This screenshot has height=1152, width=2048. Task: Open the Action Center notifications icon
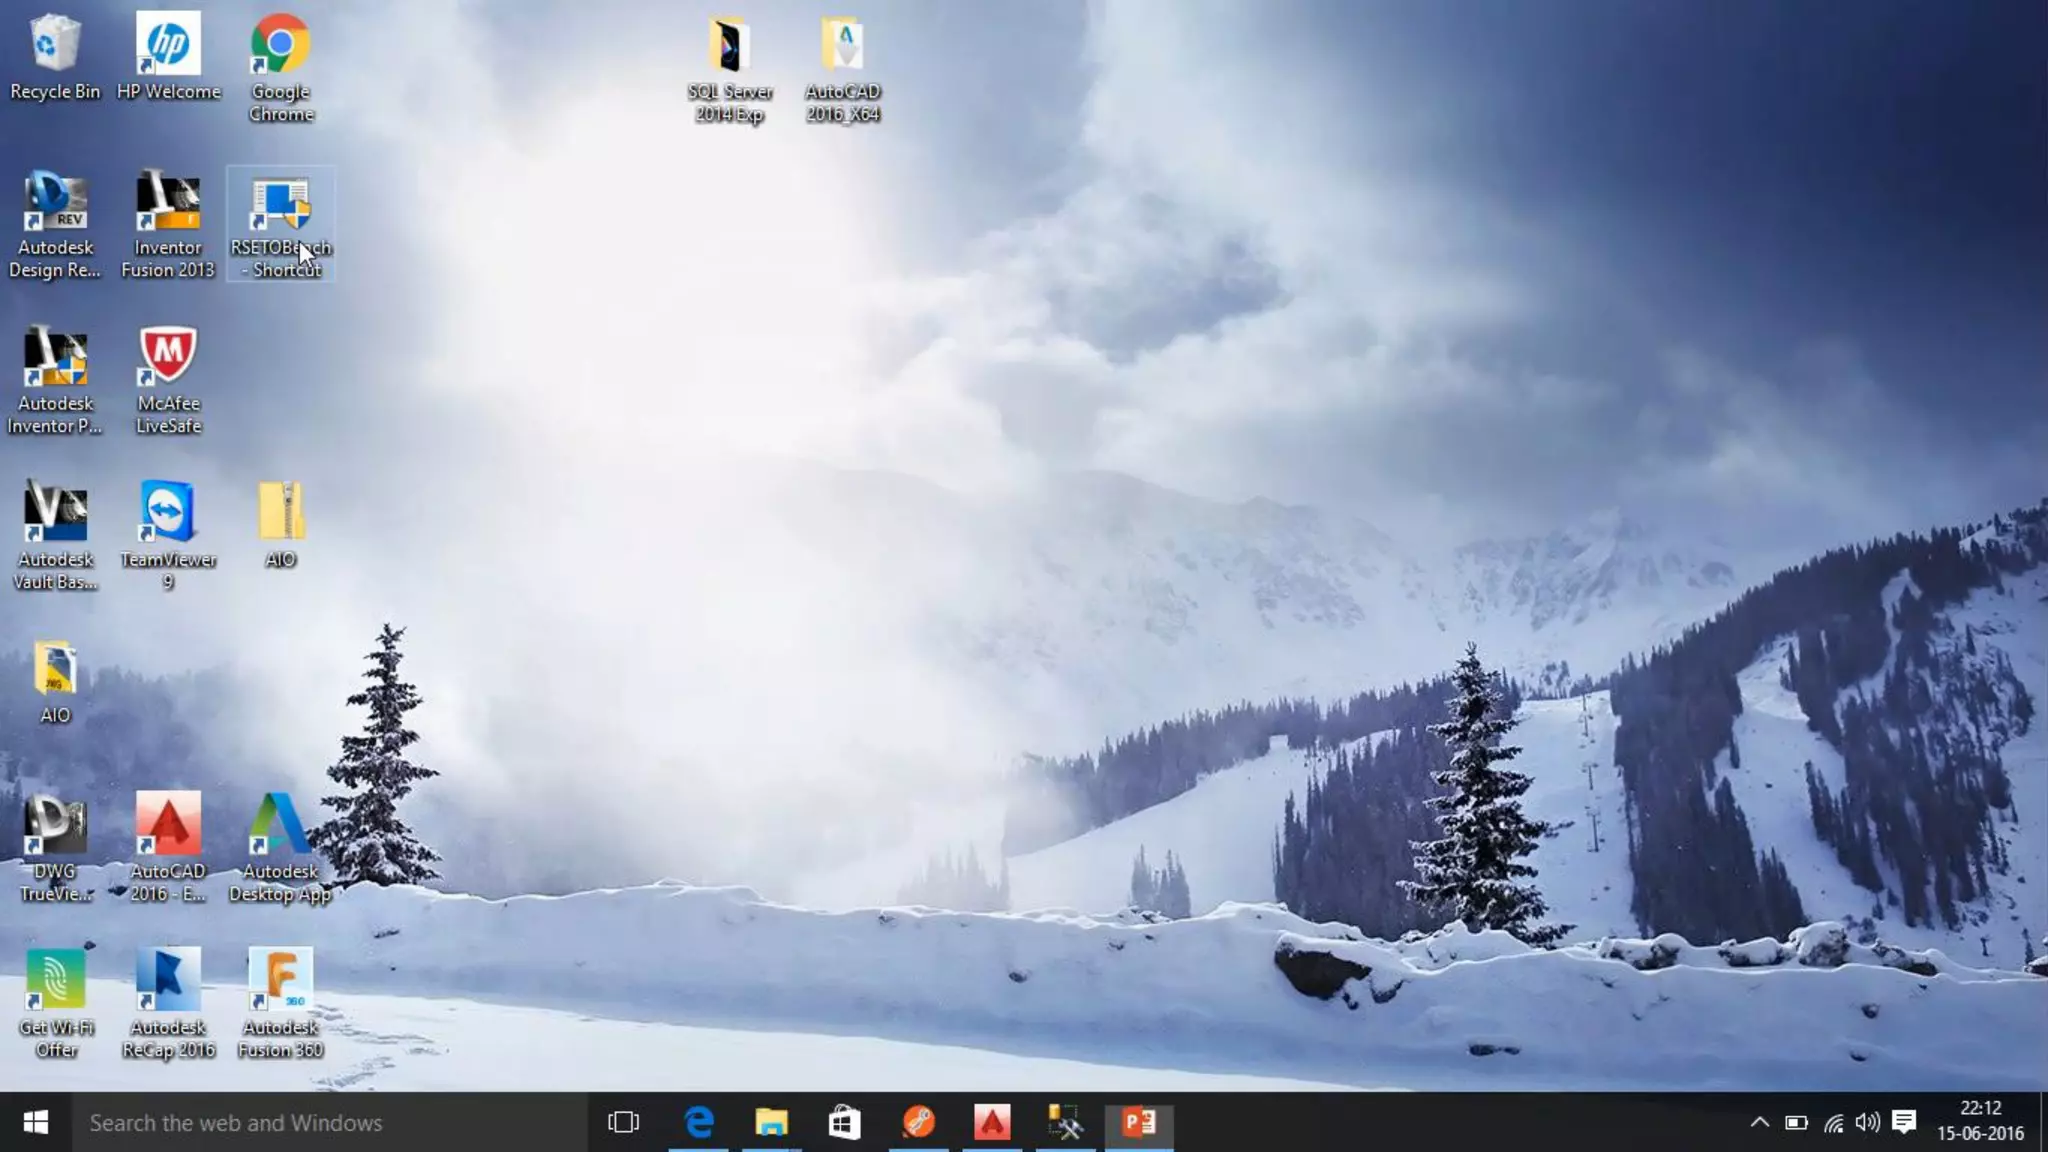1904,1122
